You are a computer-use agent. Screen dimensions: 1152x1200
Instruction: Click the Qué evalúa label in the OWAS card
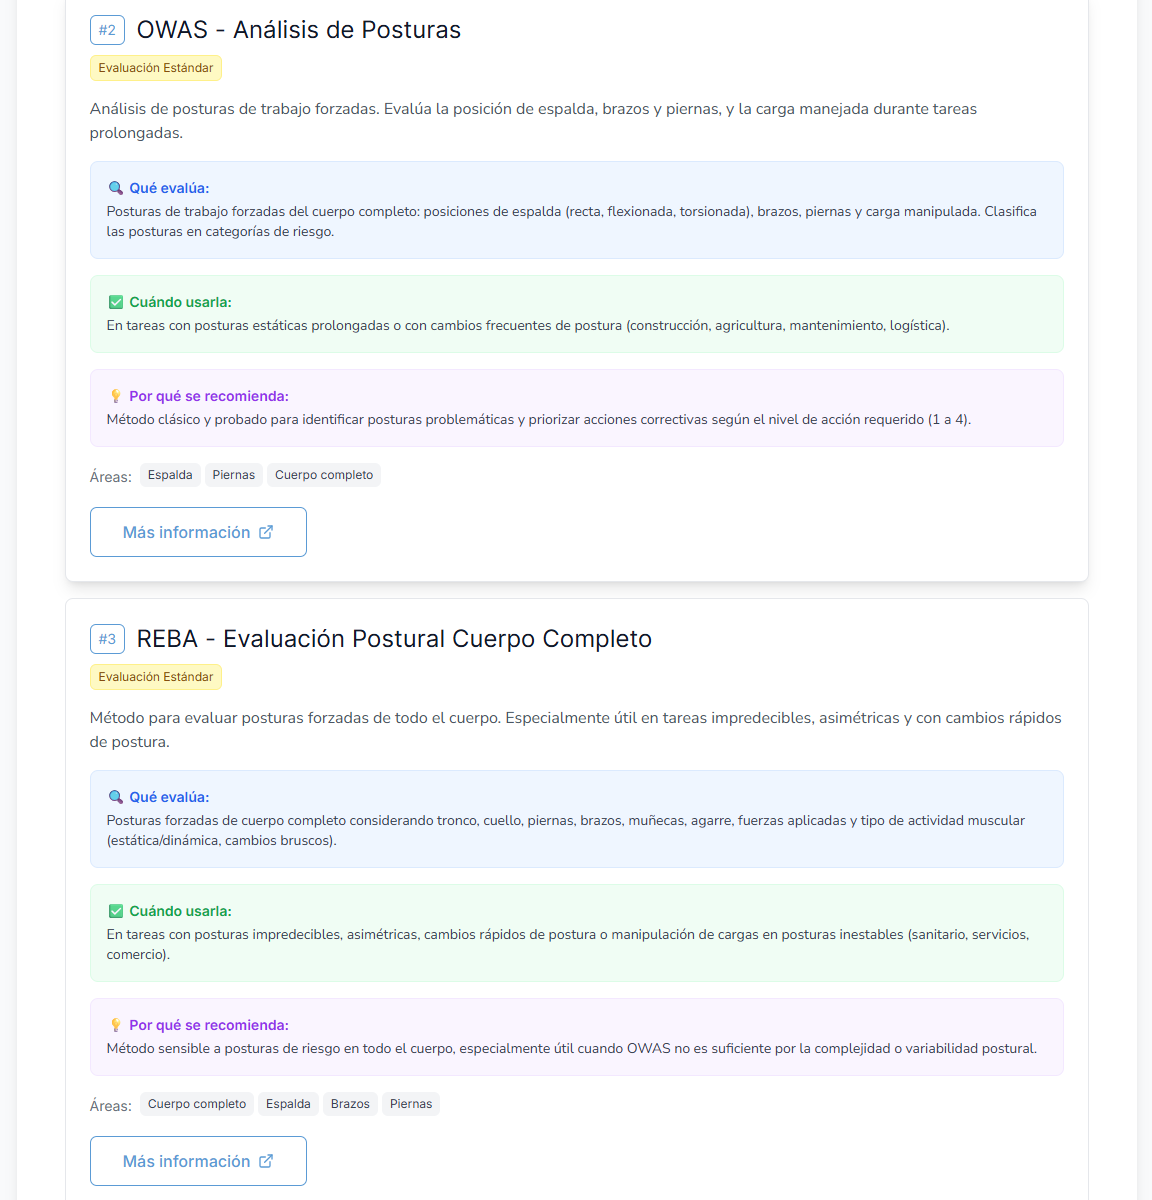[x=169, y=188]
